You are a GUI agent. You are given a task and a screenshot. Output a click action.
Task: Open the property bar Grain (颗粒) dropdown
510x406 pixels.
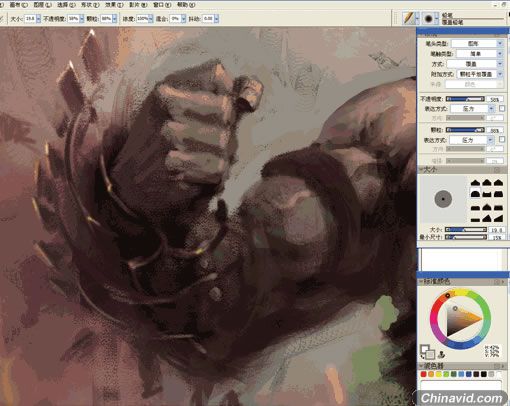114,19
